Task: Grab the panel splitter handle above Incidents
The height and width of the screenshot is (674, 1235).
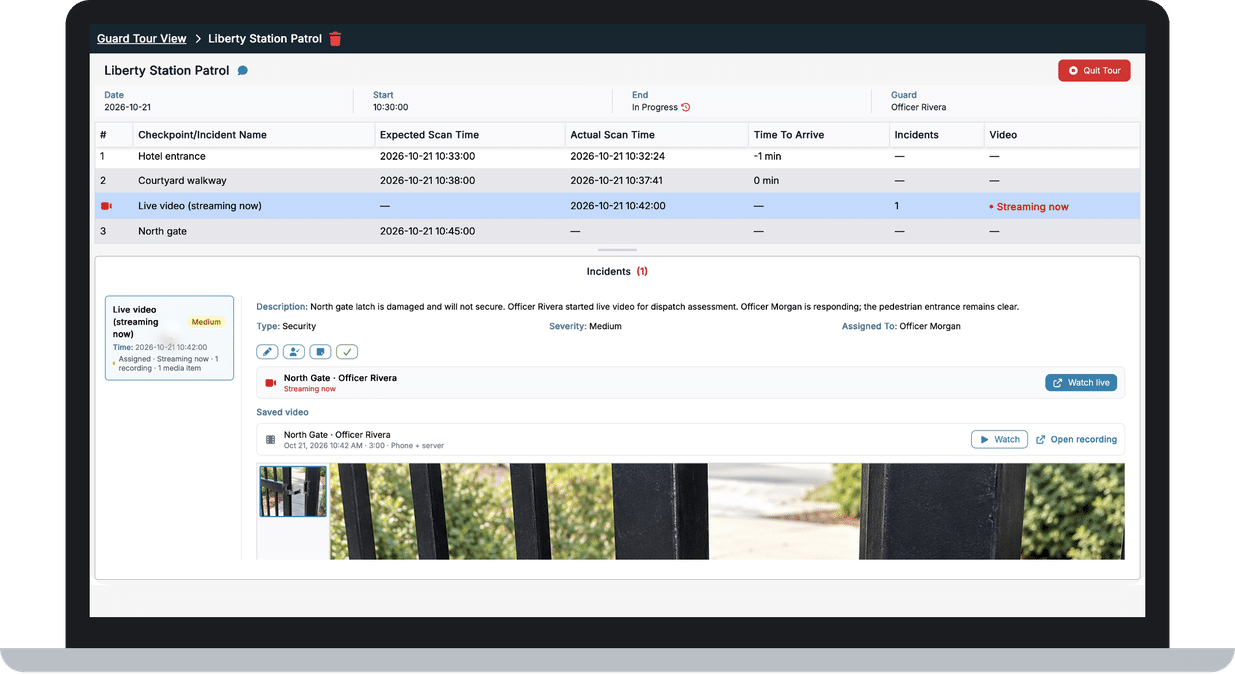Action: (x=617, y=249)
